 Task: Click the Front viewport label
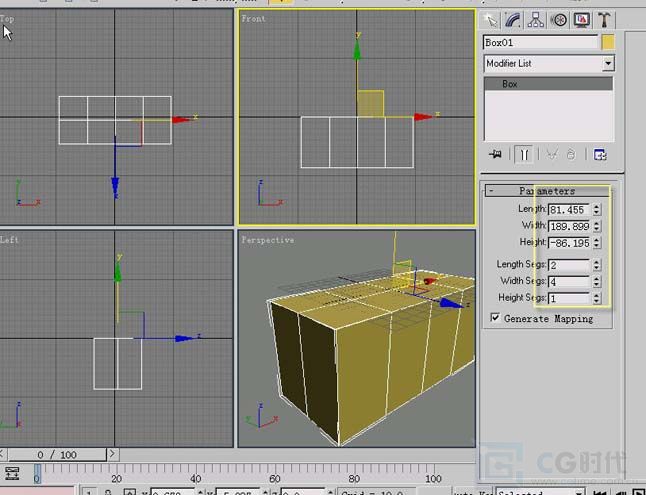click(x=253, y=19)
